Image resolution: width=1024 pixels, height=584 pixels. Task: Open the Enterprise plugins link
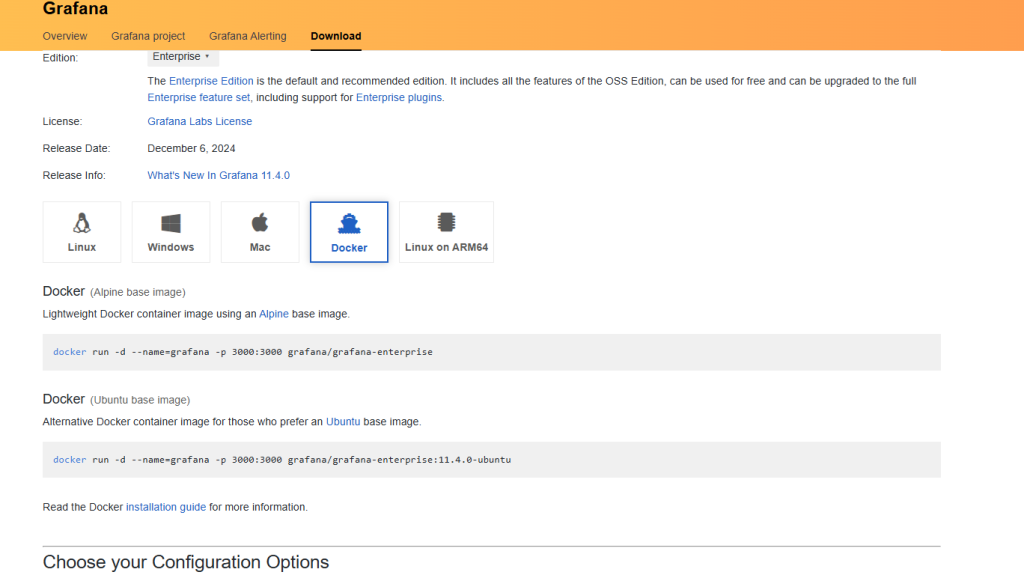(399, 97)
